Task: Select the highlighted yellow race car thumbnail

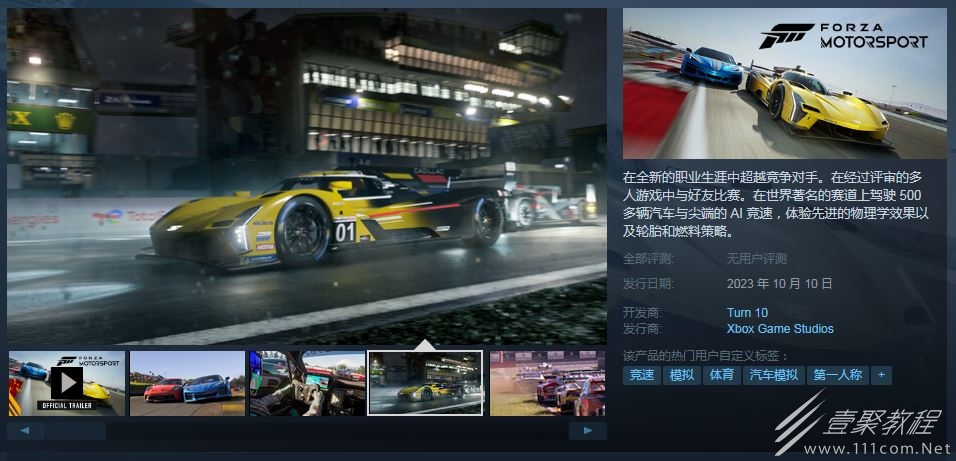Action: point(425,383)
